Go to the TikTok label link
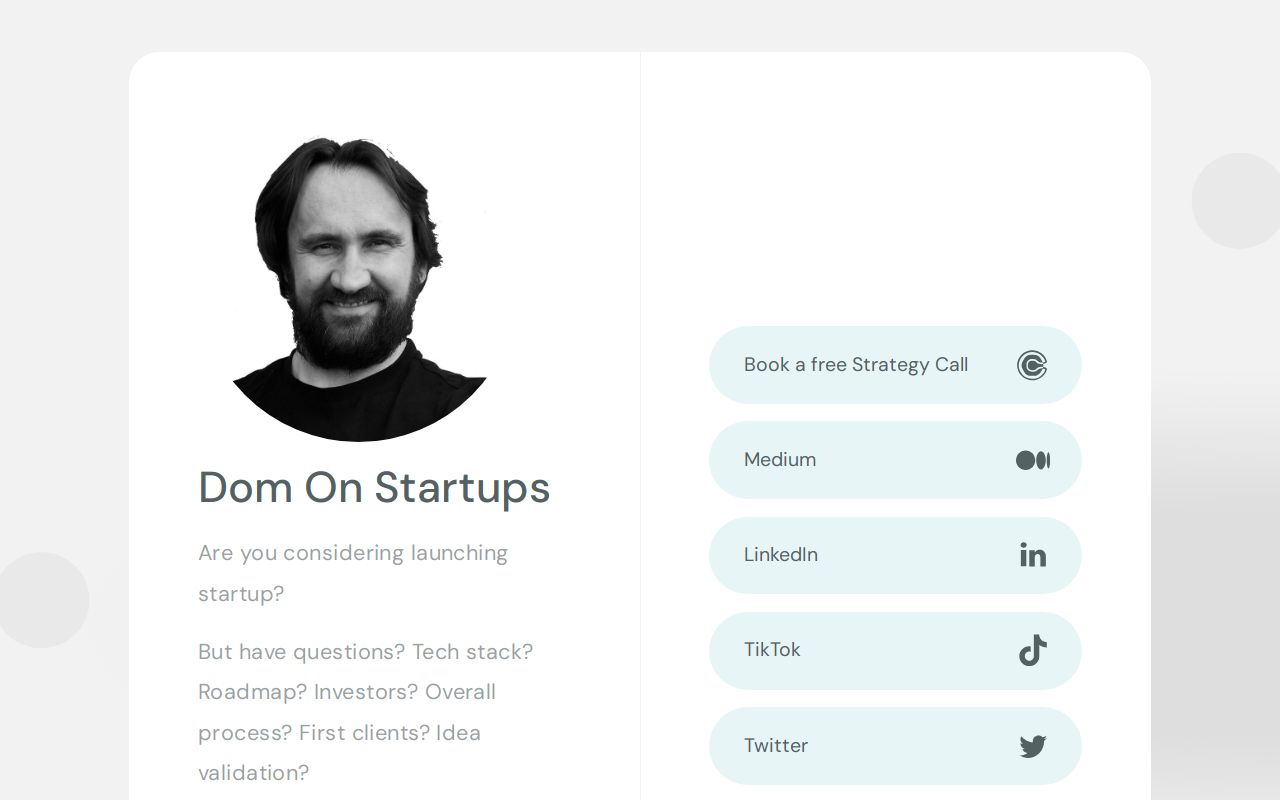Screen dimensions: 1280x800 [x=772, y=650]
